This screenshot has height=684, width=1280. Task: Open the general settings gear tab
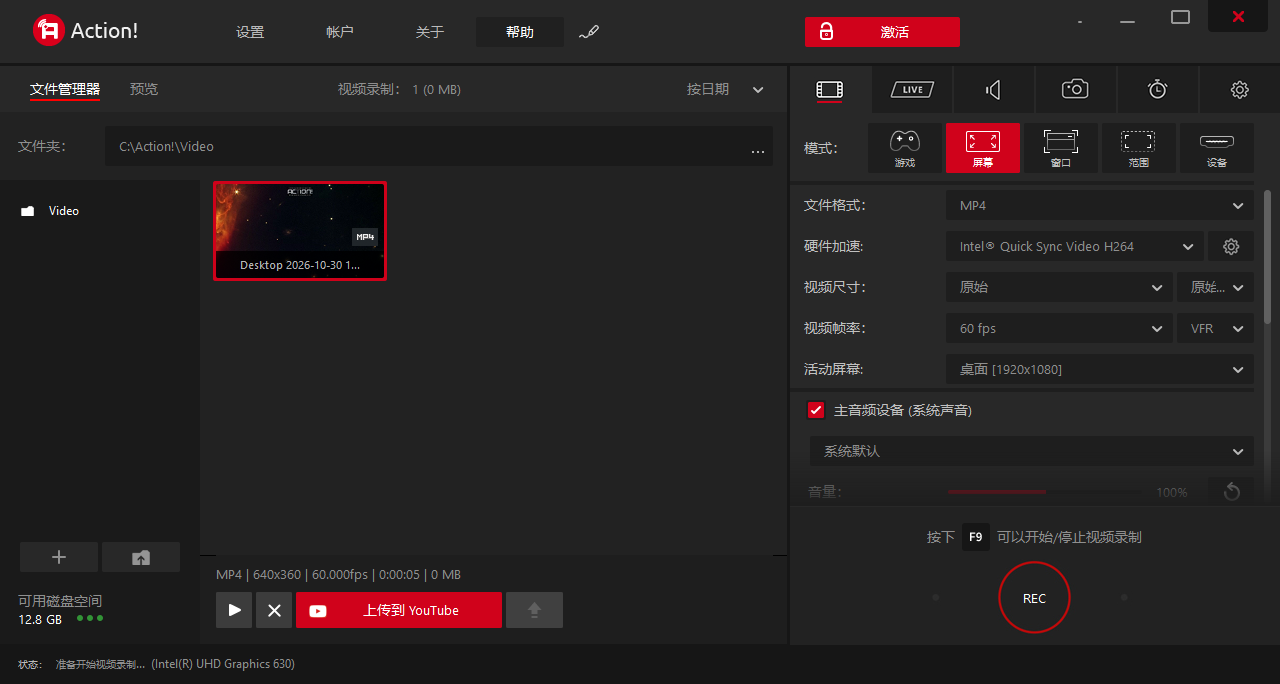coord(1240,90)
